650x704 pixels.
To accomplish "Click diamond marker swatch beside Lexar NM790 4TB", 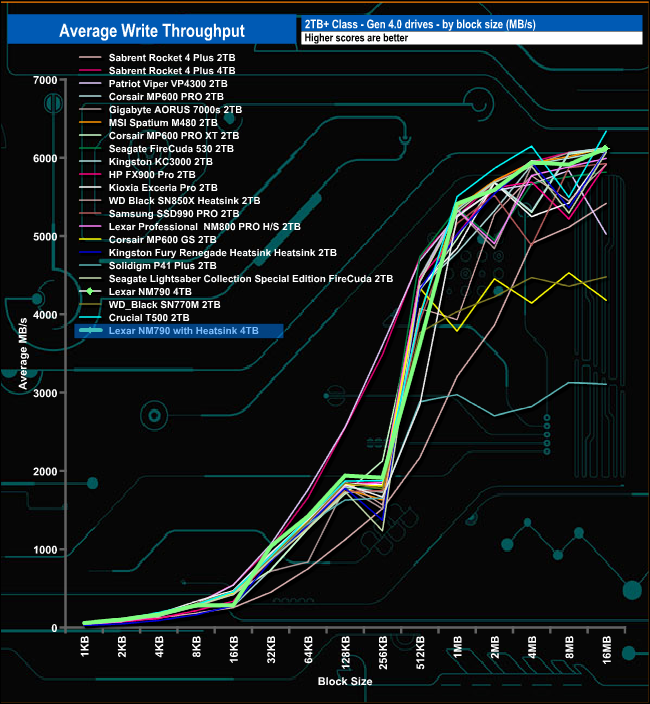I will (90, 292).
